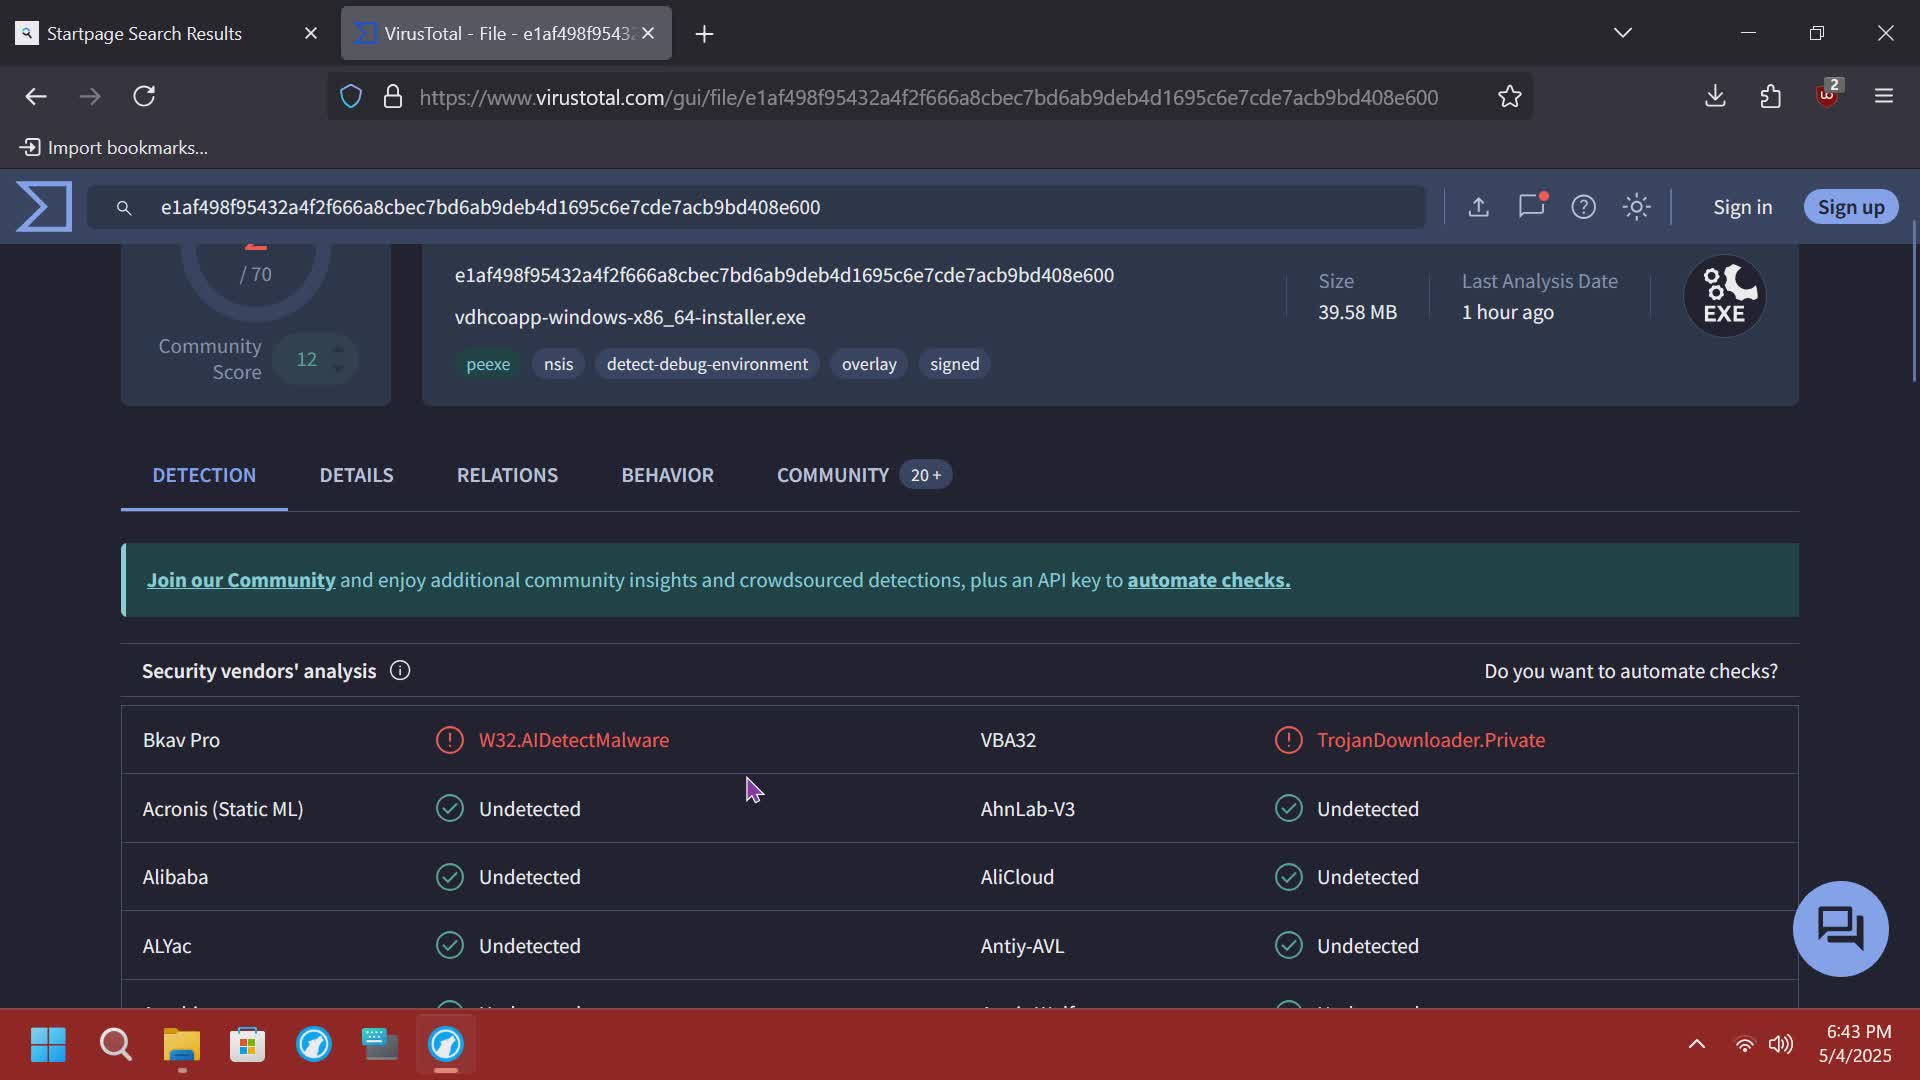Switch to the COMMUNITY tab
The width and height of the screenshot is (1920, 1080).
864,475
